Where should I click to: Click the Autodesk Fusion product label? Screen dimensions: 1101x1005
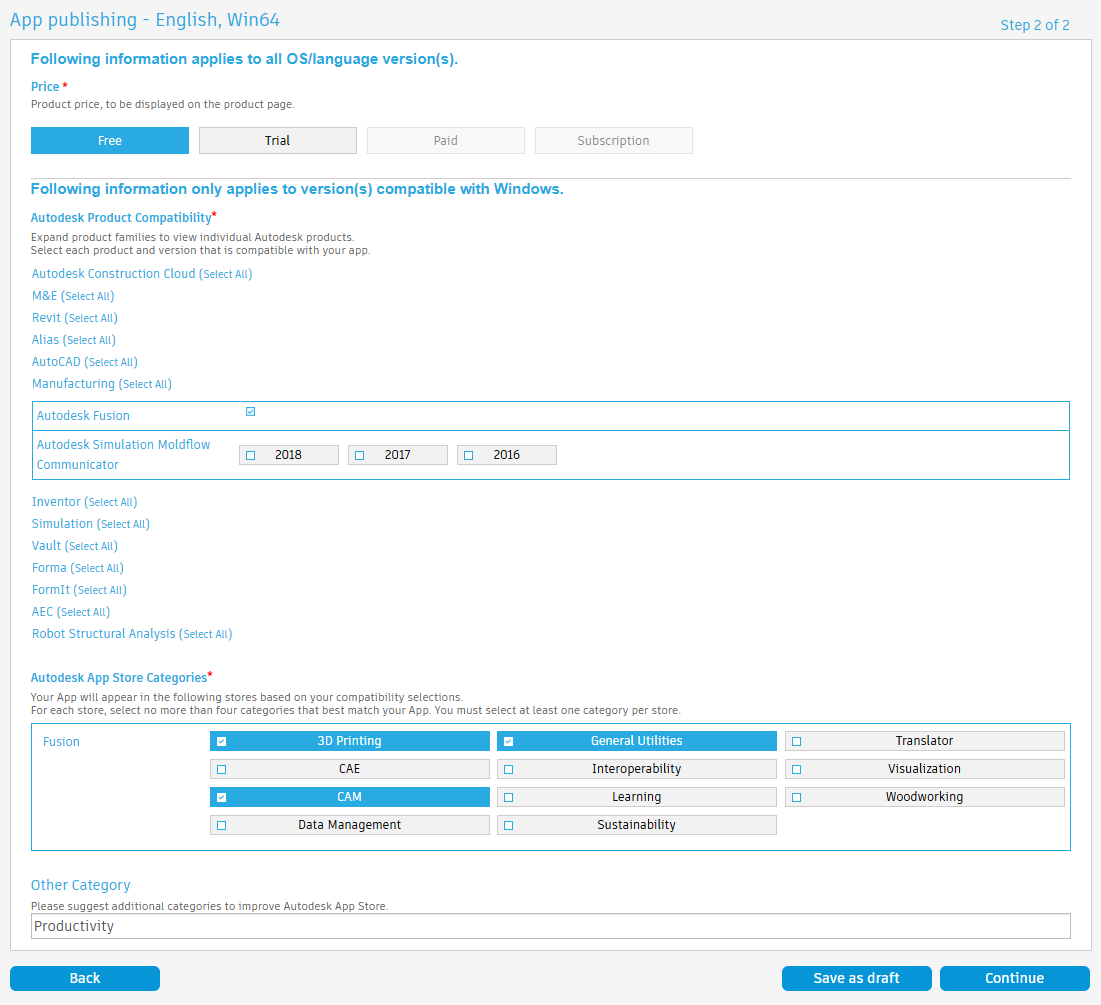pos(83,416)
